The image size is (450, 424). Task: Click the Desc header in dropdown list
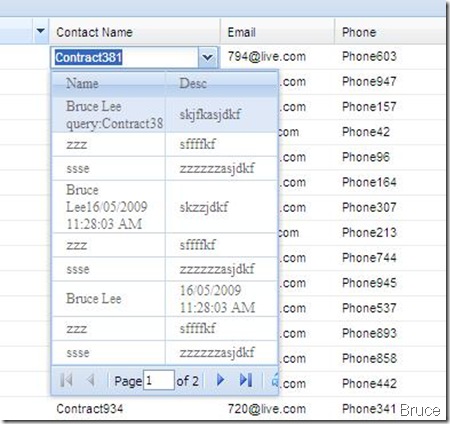[x=221, y=83]
